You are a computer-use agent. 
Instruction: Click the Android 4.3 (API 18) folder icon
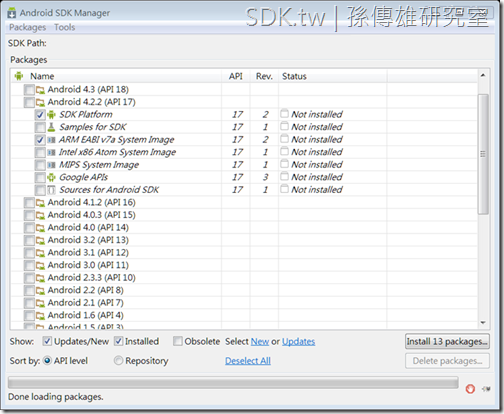pos(40,90)
